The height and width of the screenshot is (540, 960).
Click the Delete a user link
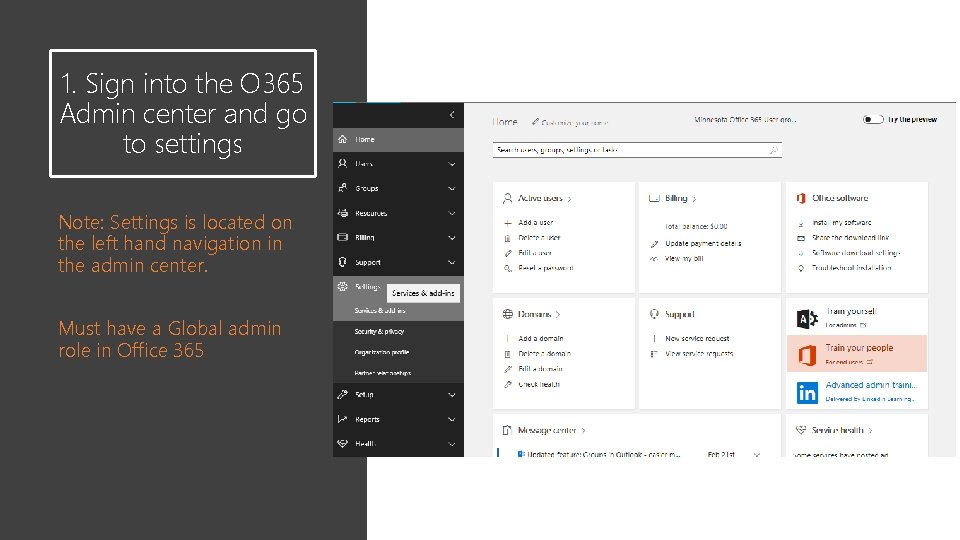pyautogui.click(x=539, y=238)
